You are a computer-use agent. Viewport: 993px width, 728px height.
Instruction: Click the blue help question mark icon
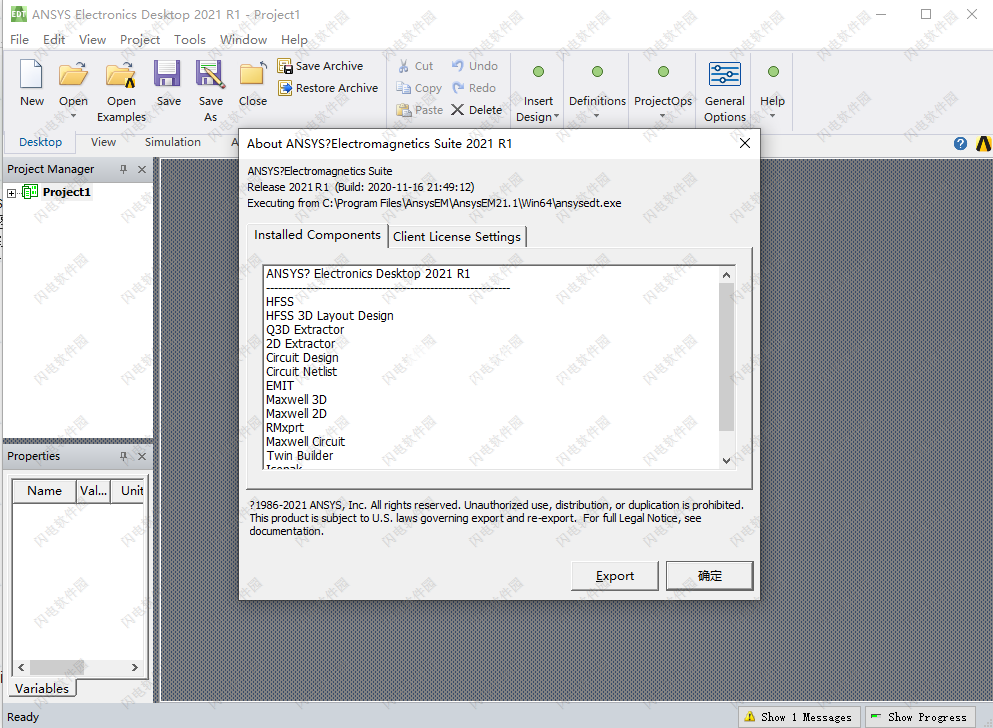point(960,144)
